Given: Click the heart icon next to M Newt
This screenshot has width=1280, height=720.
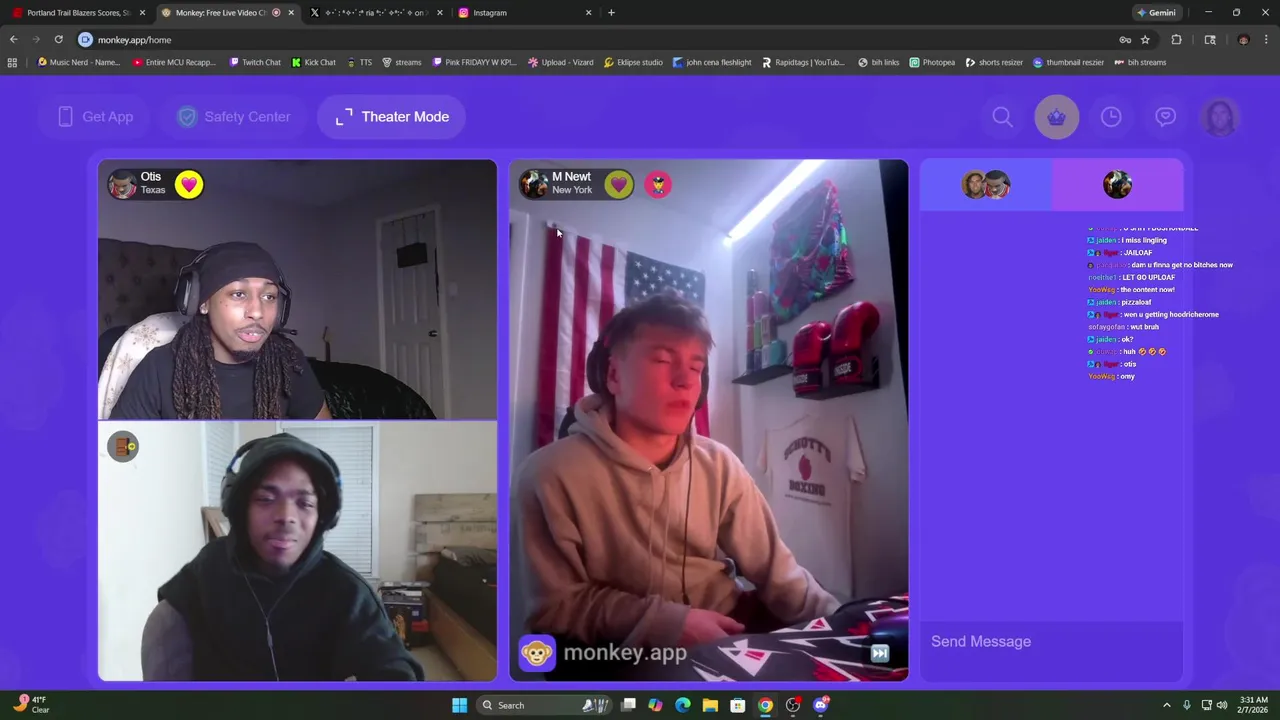Looking at the screenshot, I should click(619, 184).
